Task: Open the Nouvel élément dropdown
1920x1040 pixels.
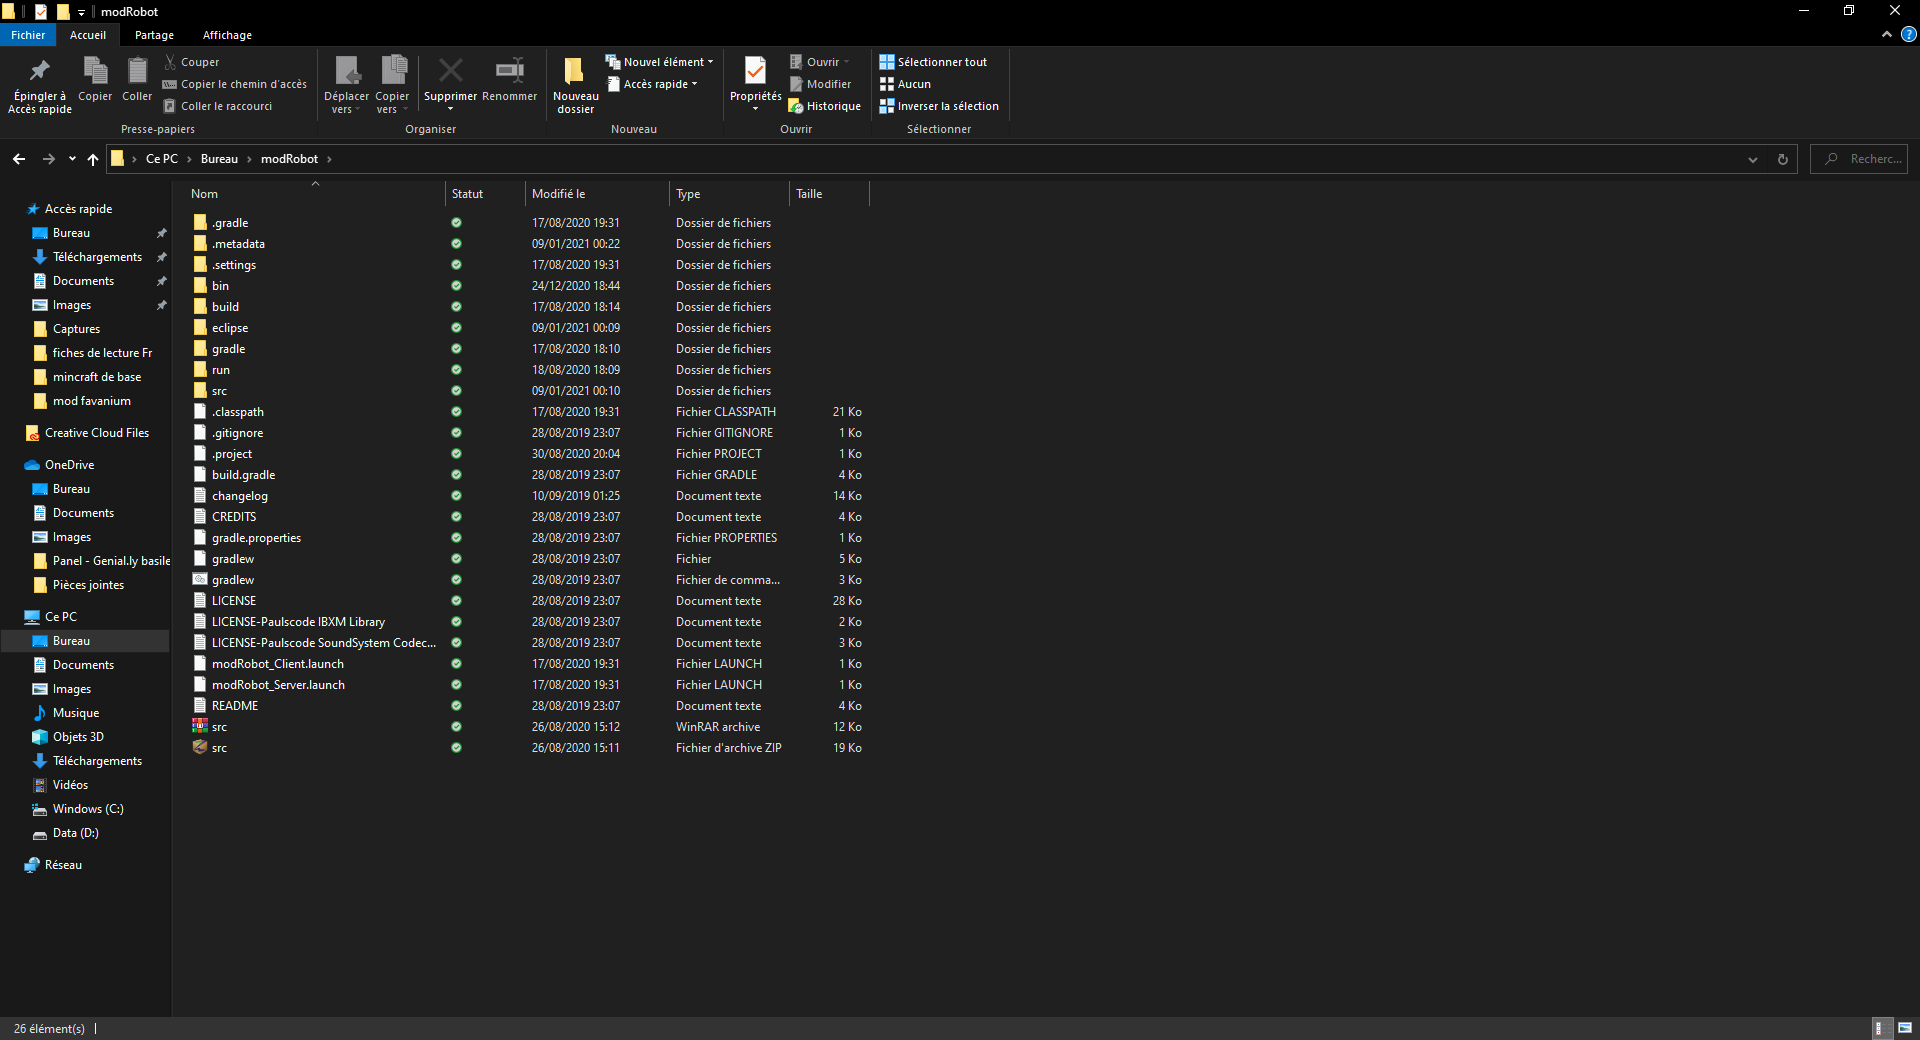Action: (x=661, y=62)
